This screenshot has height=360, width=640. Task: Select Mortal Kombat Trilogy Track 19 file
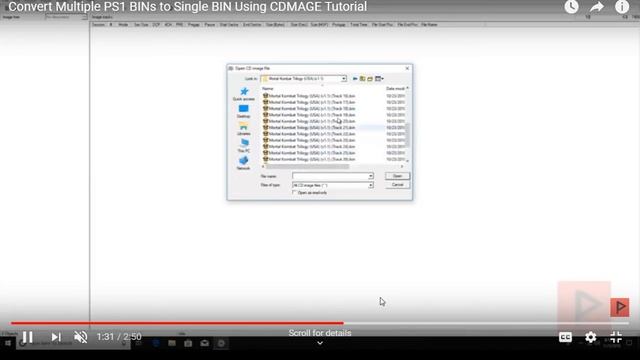tap(309, 115)
